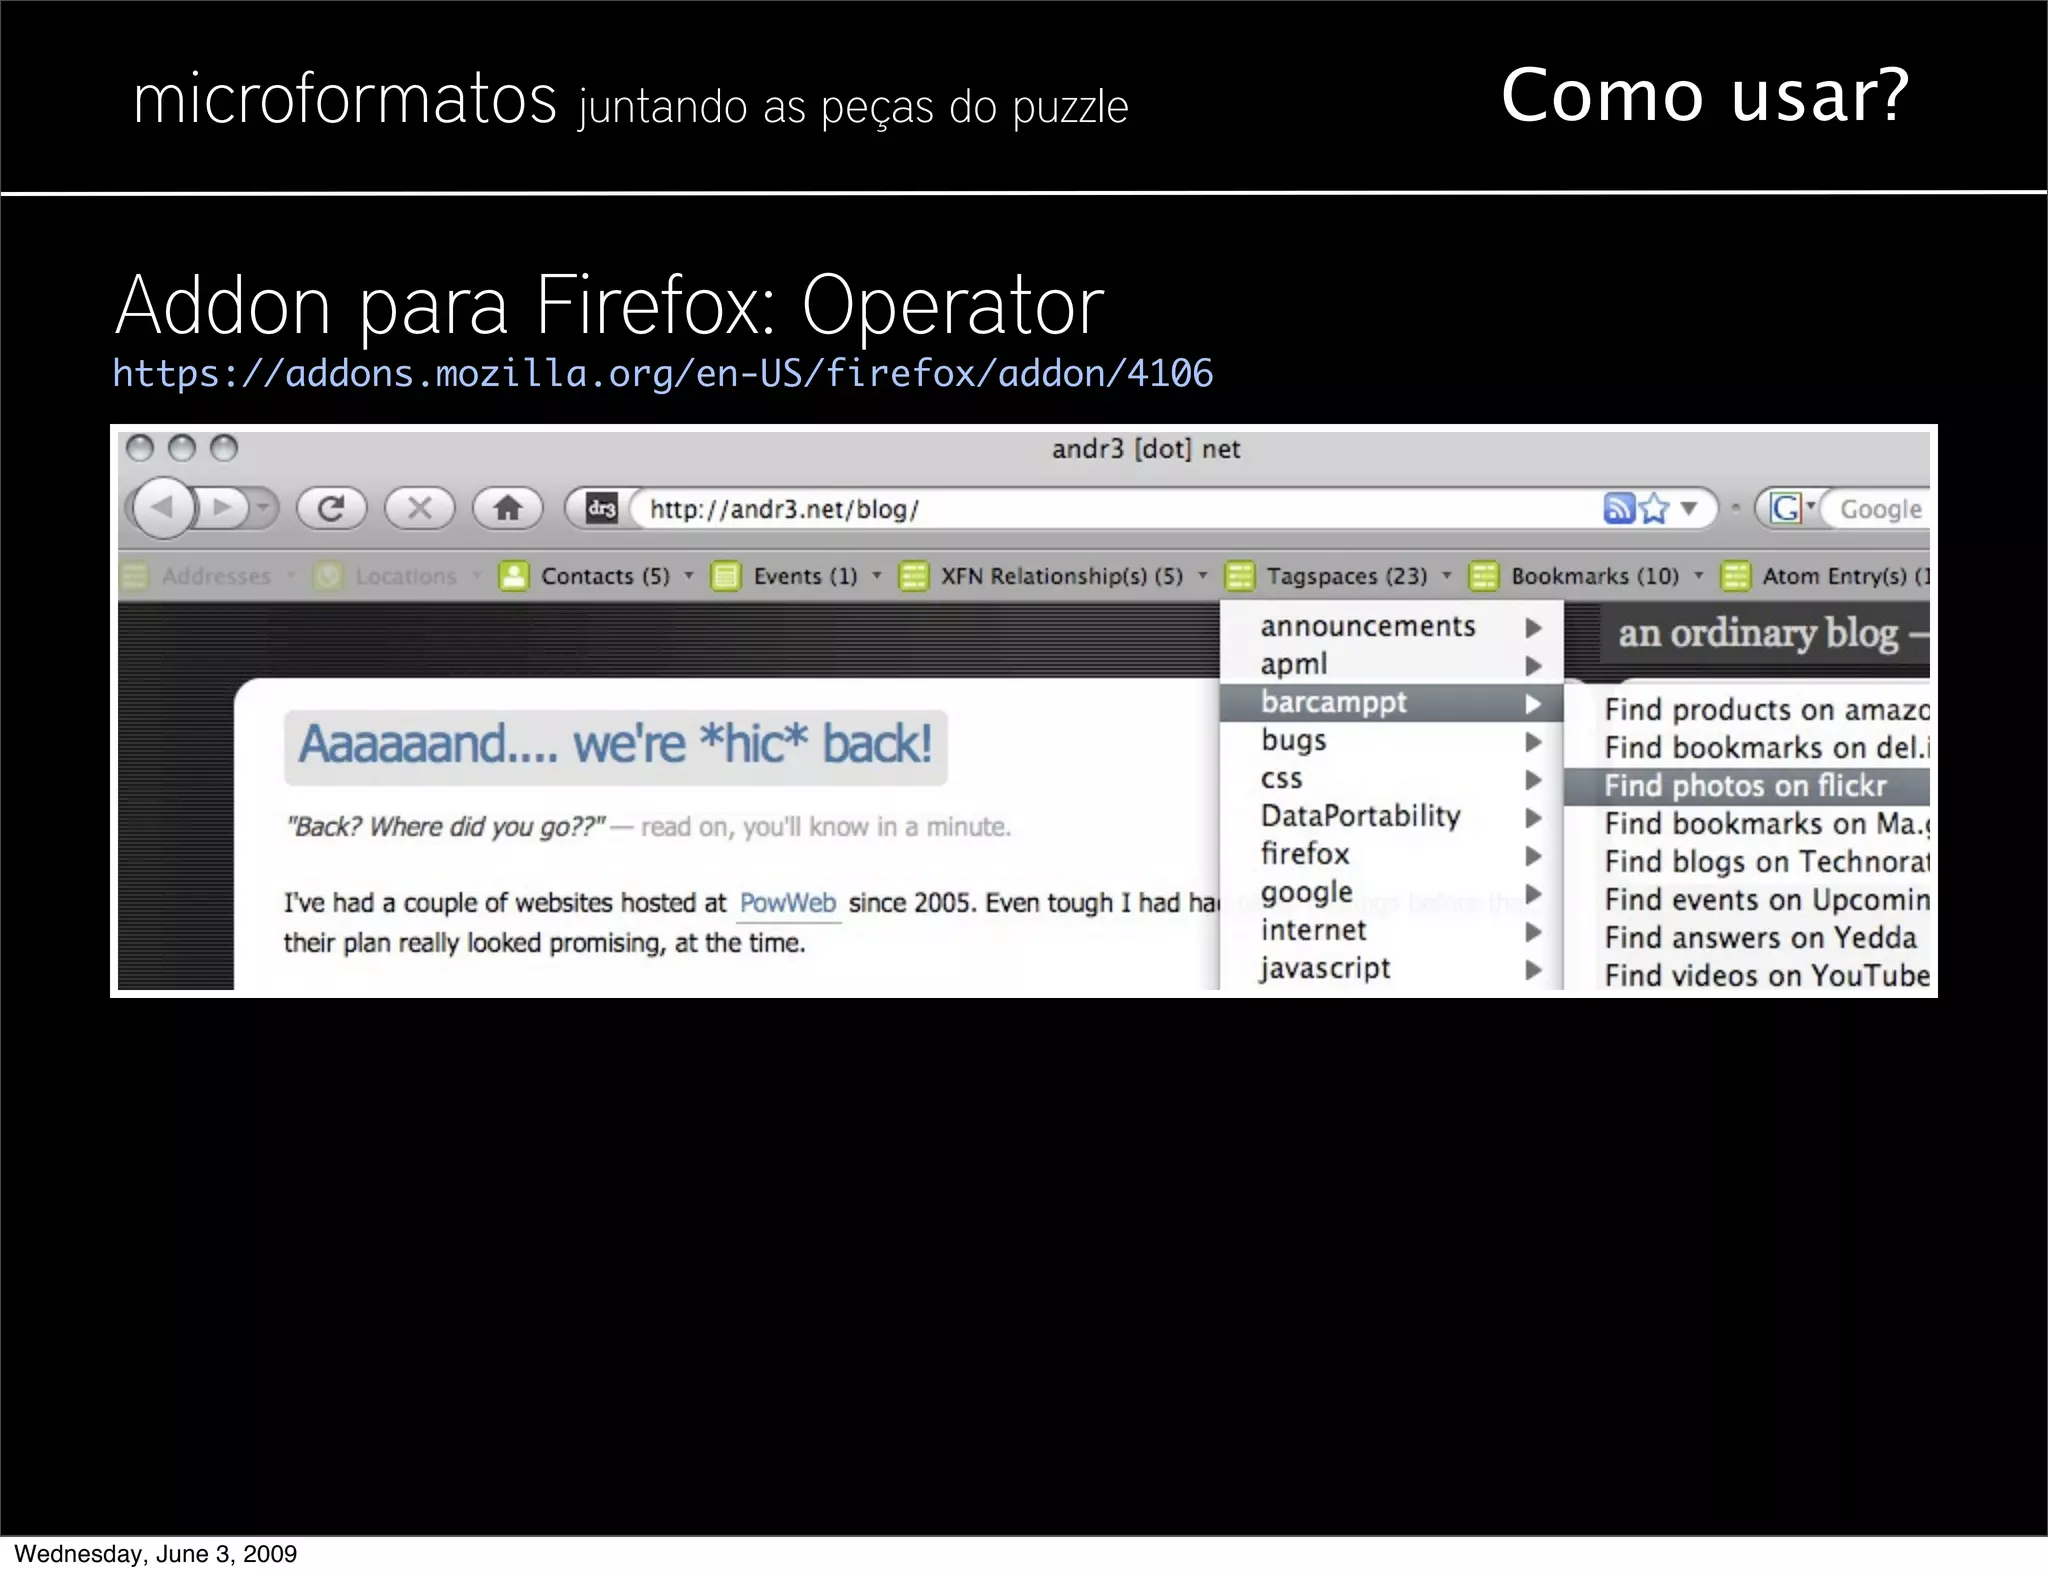
Task: Bookmark page with the star icon
Action: 1654,508
